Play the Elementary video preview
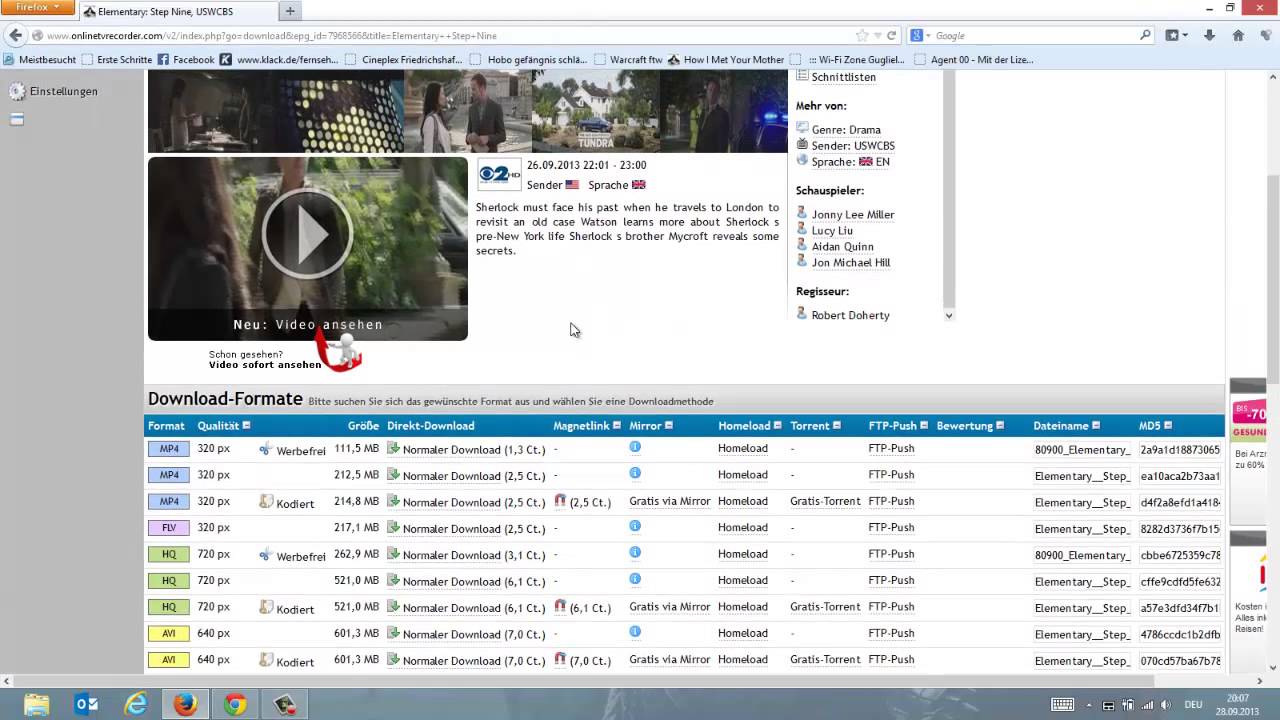Viewport: 1280px width, 720px height. [x=307, y=234]
